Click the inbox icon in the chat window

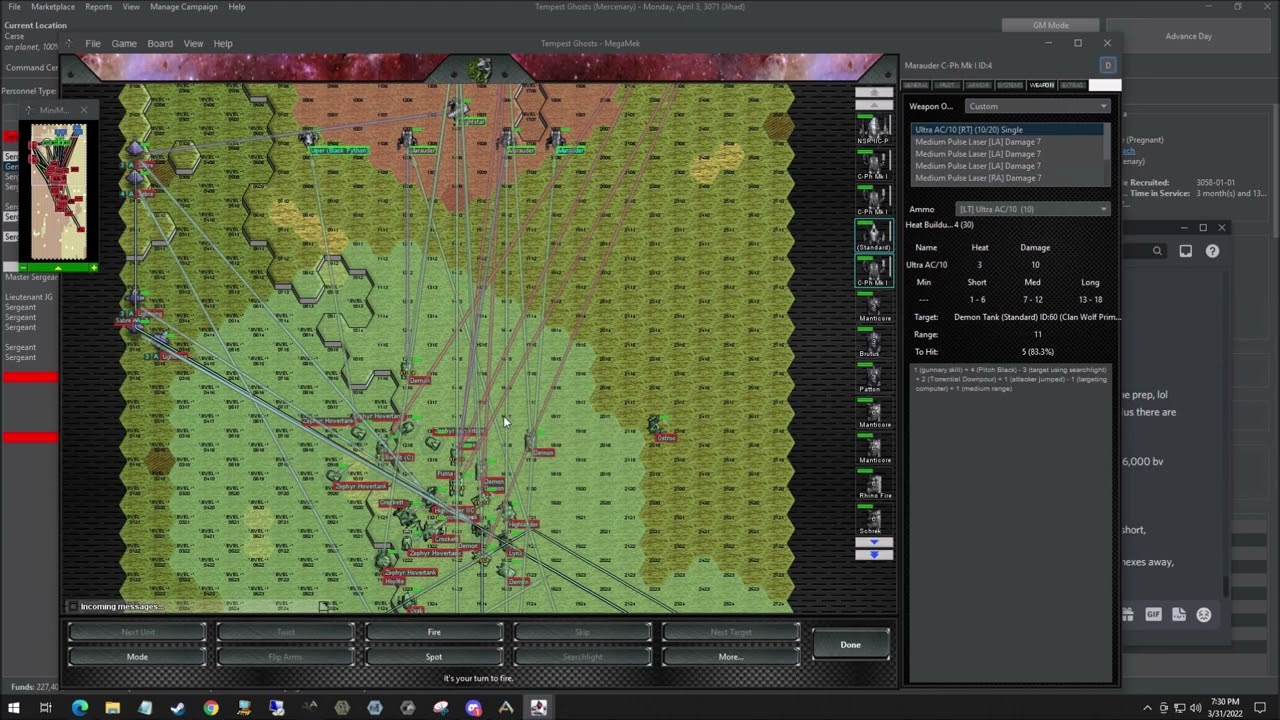tap(1186, 251)
